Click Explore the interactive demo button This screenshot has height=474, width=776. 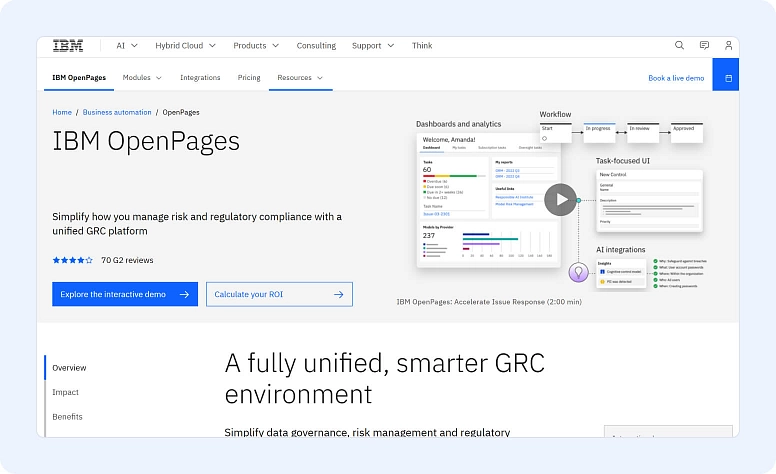pos(125,294)
